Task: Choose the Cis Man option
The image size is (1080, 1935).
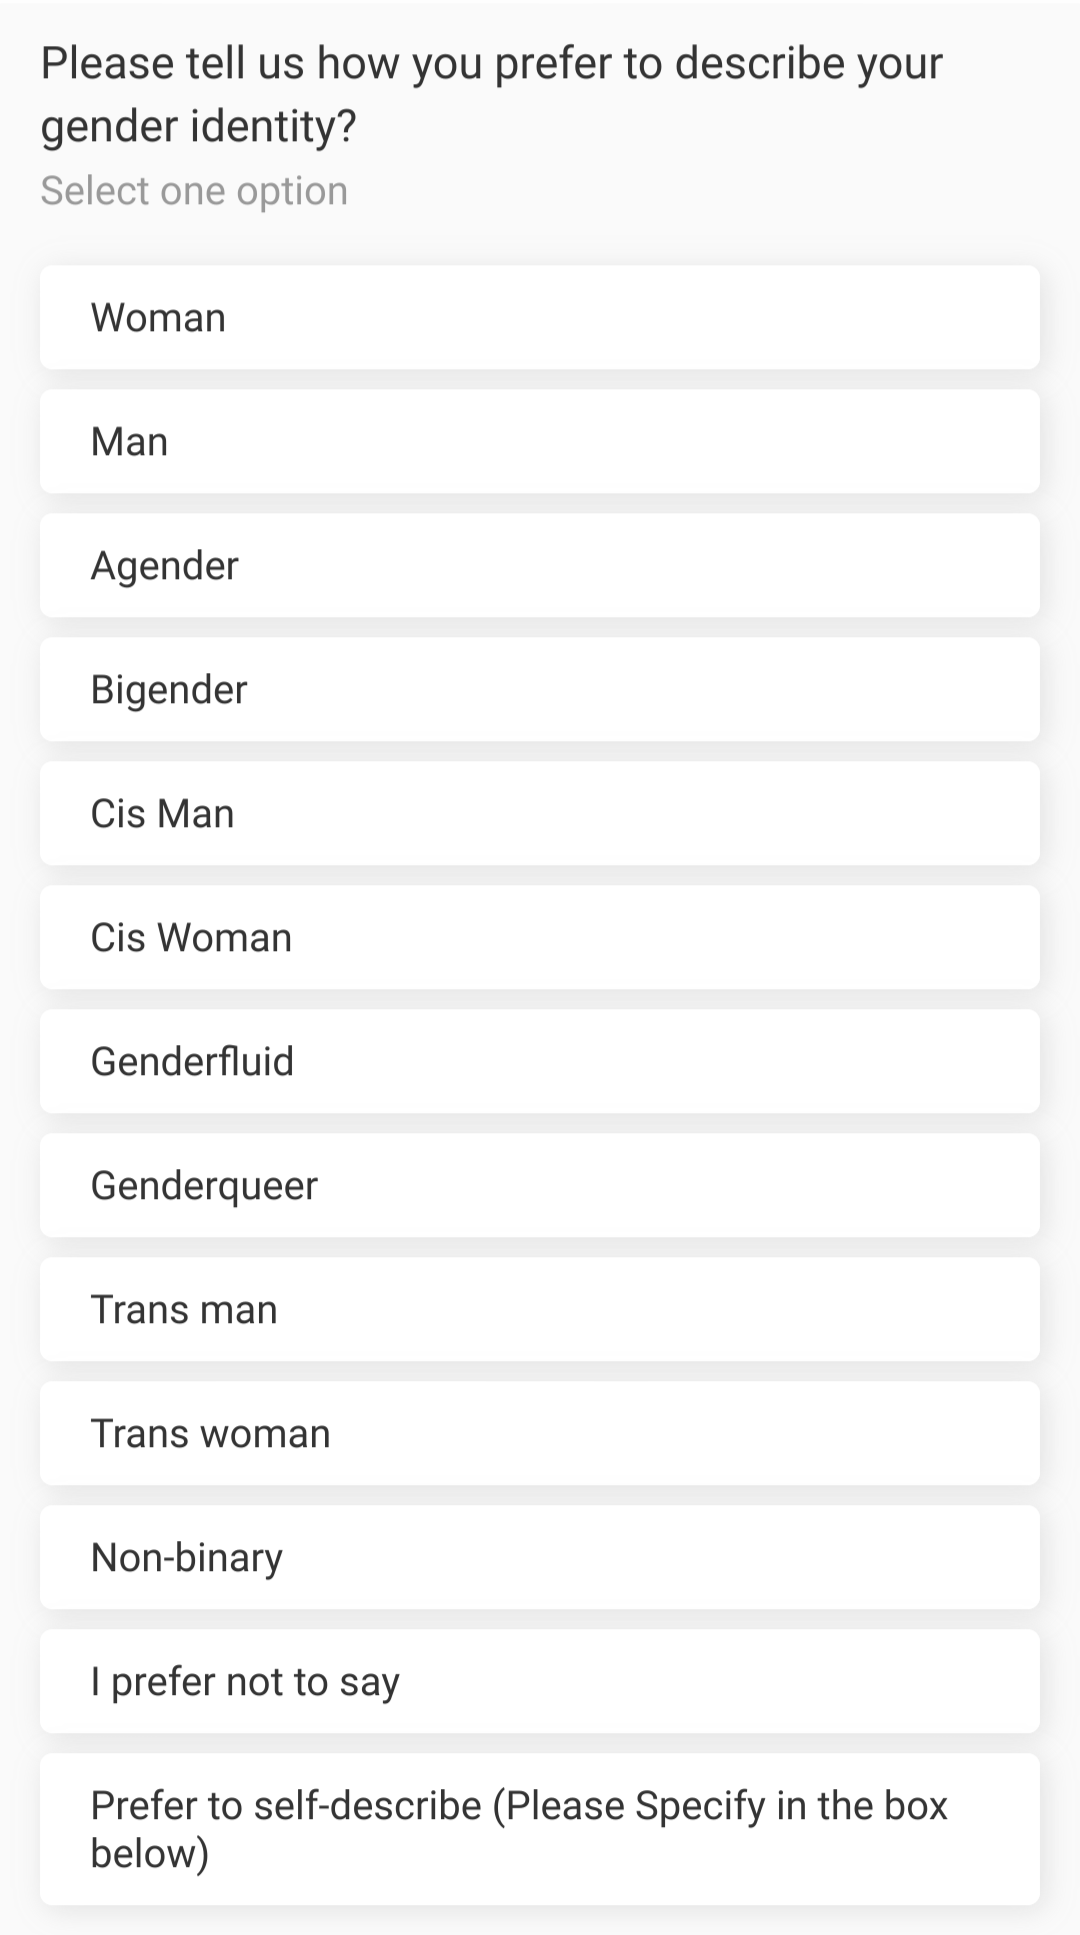Action: (540, 813)
